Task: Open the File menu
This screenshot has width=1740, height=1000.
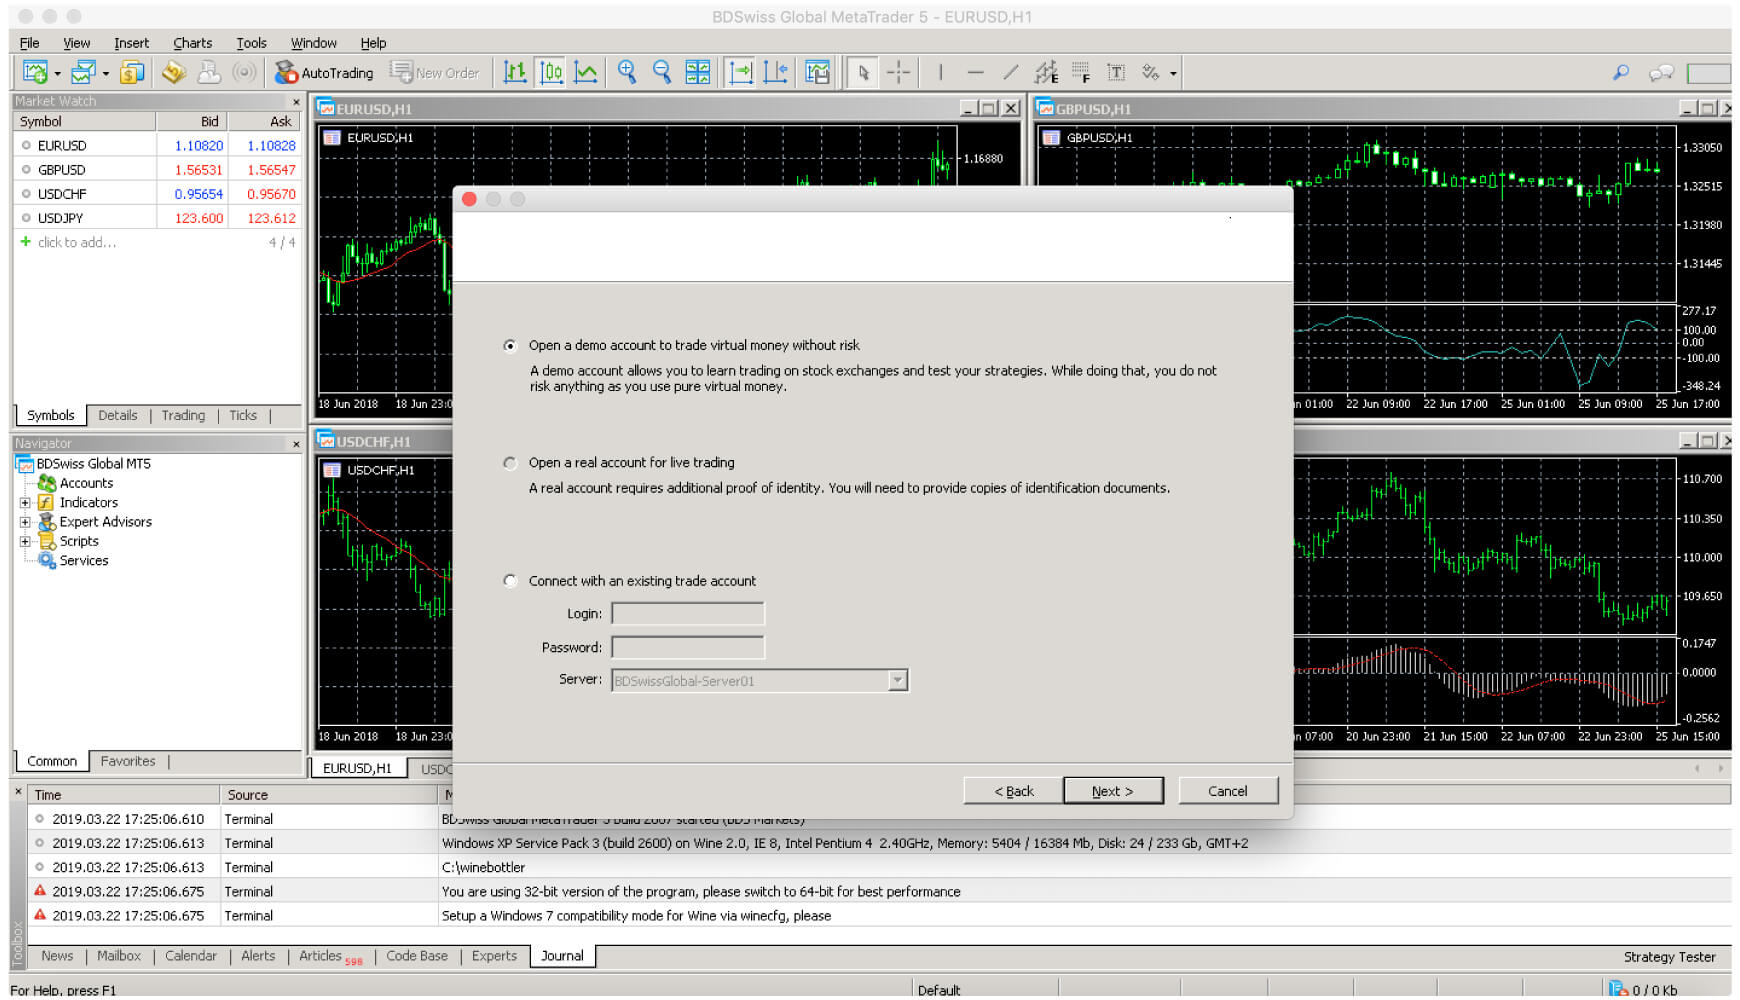Action: (x=30, y=43)
